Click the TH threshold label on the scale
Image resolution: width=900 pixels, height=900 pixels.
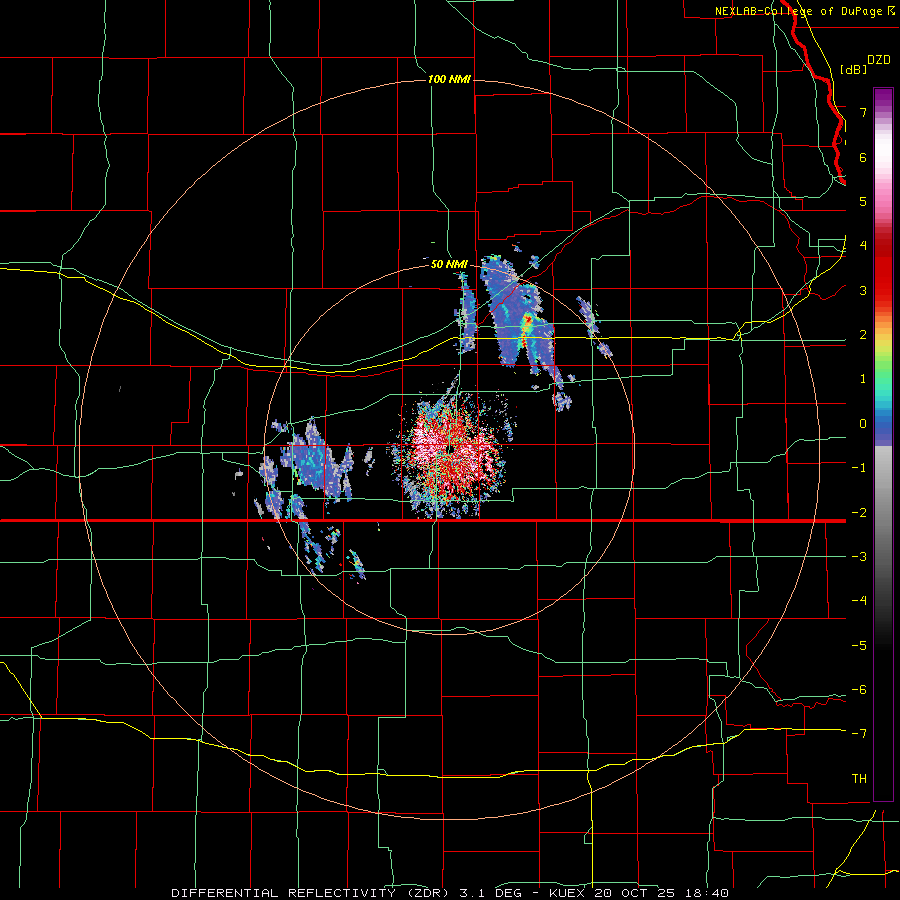click(x=859, y=778)
